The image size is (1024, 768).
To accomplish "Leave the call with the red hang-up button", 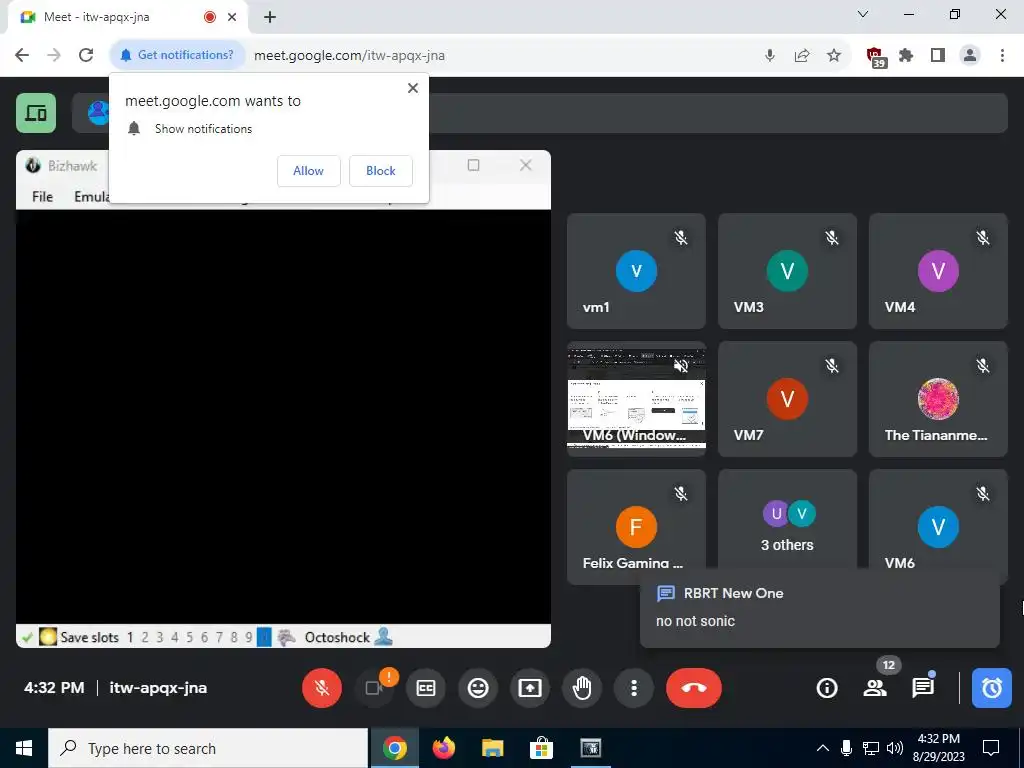I will pyautogui.click(x=694, y=688).
